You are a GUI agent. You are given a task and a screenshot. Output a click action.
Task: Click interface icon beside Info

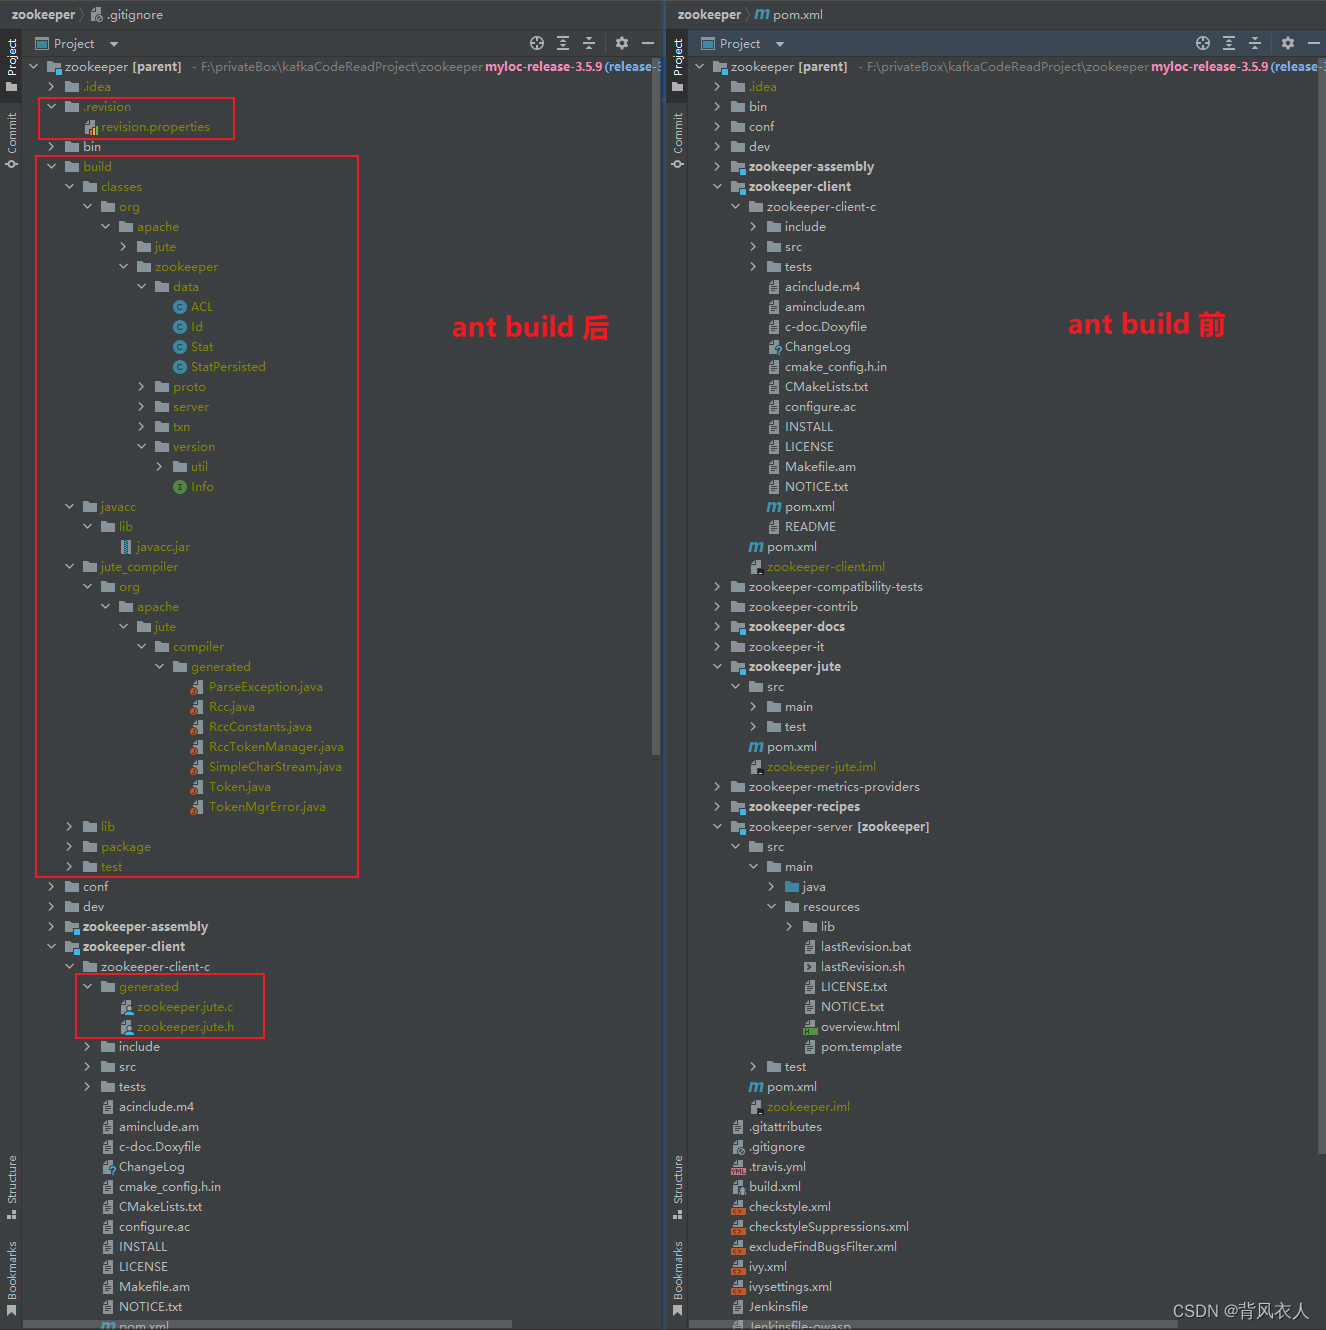[x=180, y=487]
